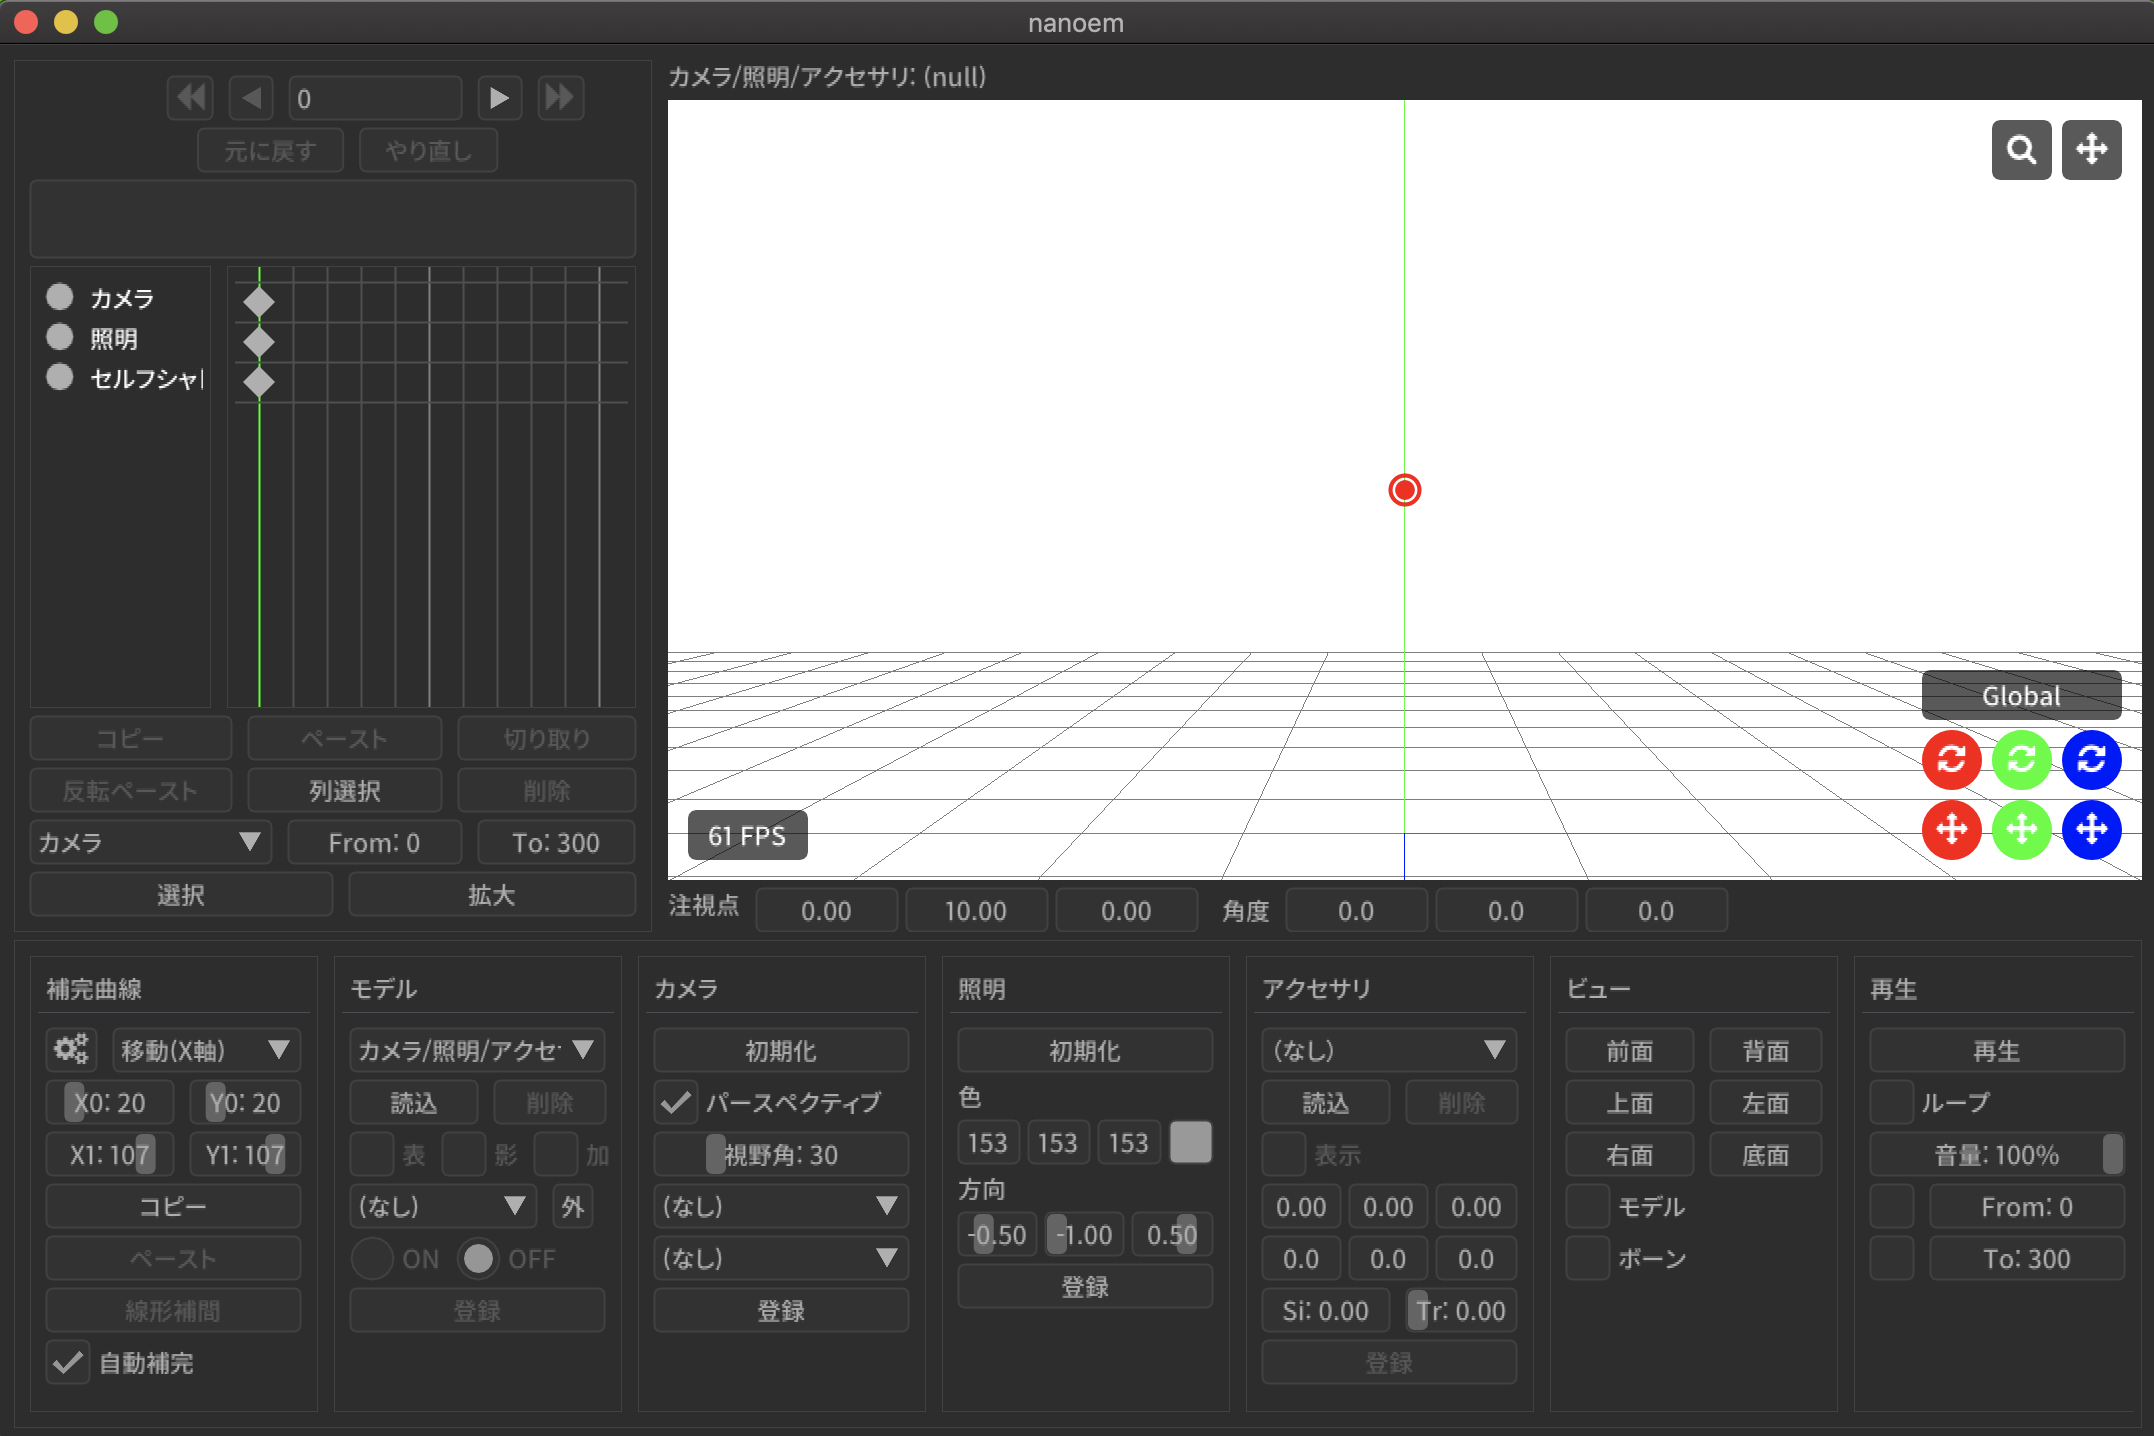The height and width of the screenshot is (1436, 2154).
Task: Click the 左面 view button
Action: [1765, 1102]
